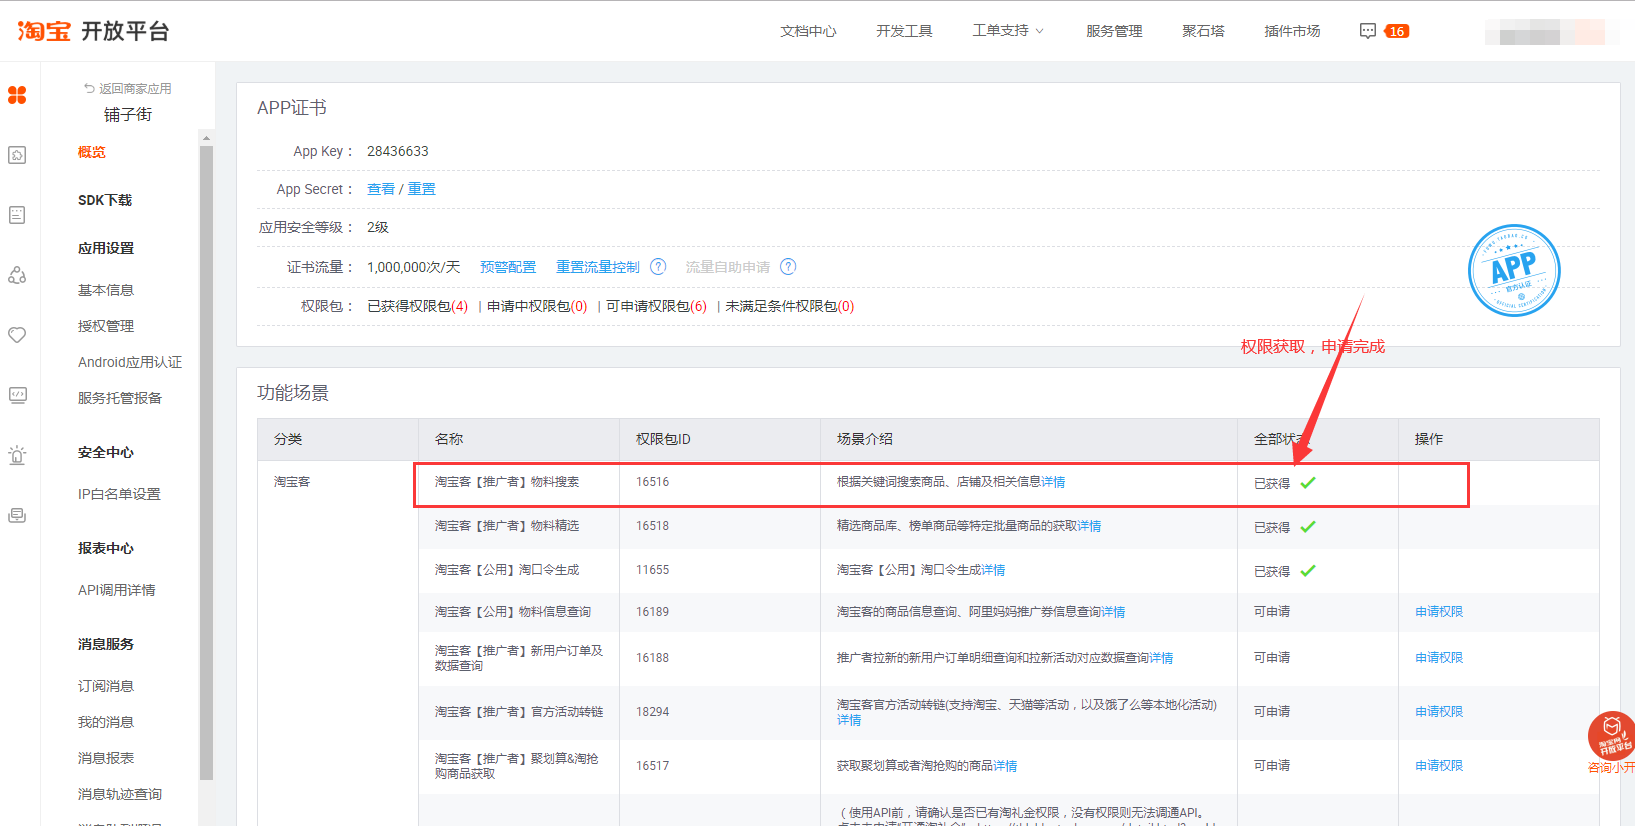
Task: Open the alarm light sidebar icon
Action: pos(17,455)
